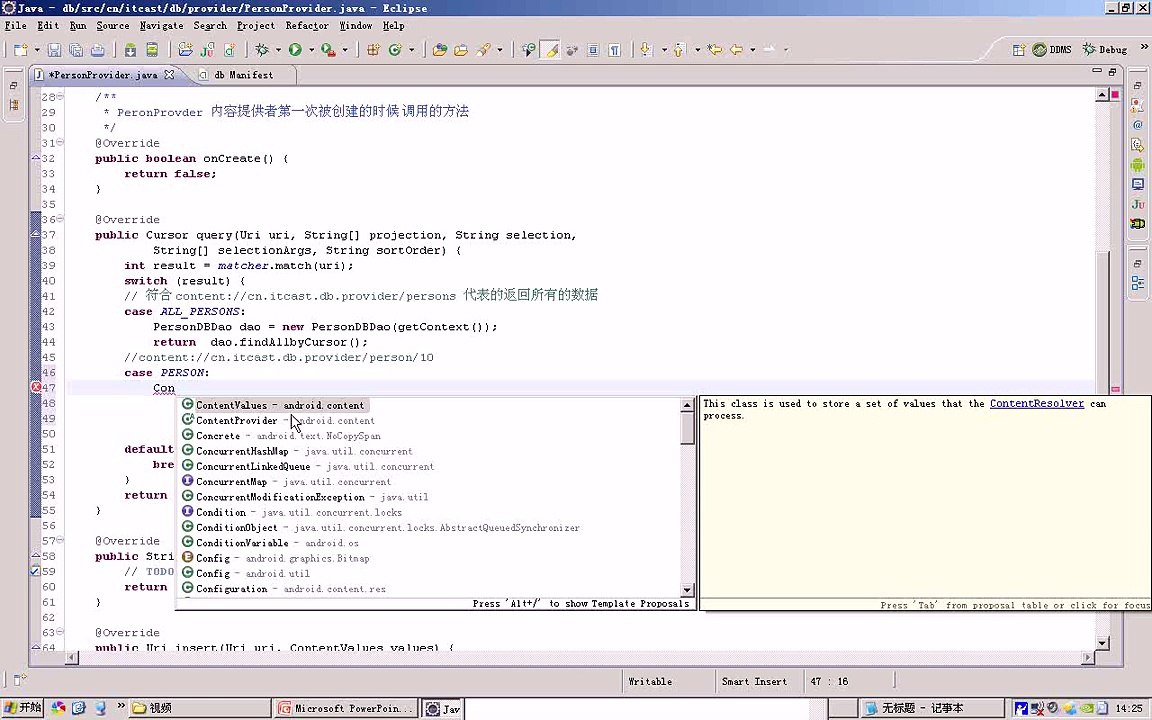Click the Open Type icon

(x=439, y=50)
